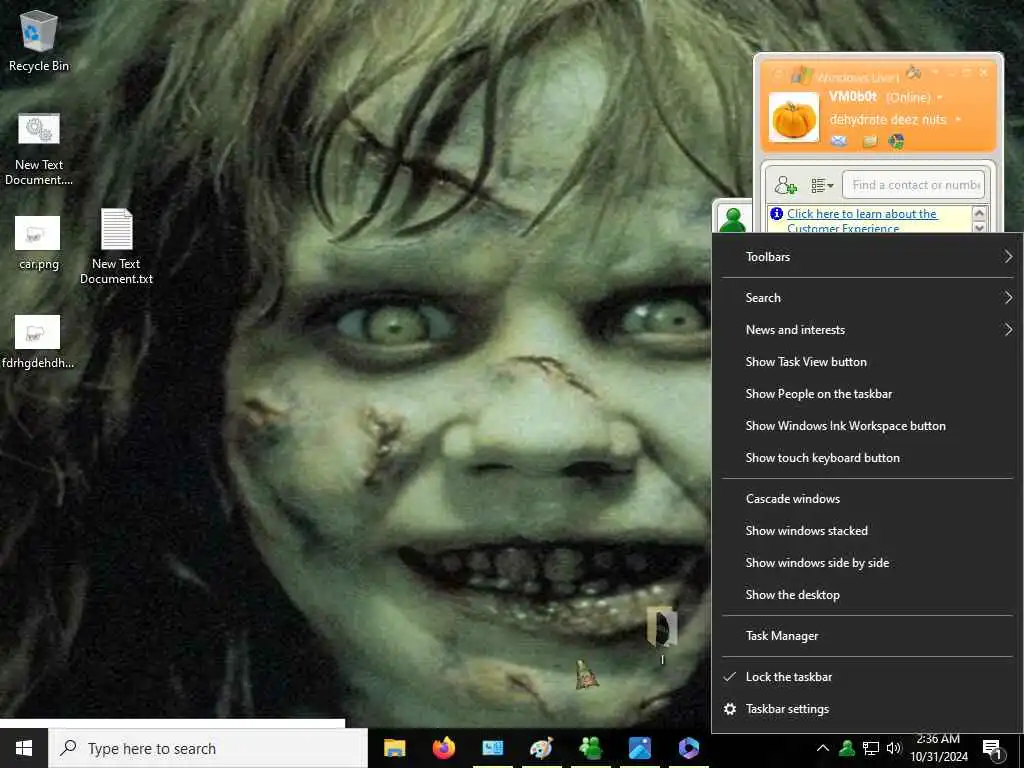The height and width of the screenshot is (768, 1024).
Task: Open the Recycle Bin desktop icon
Action: click(x=39, y=39)
